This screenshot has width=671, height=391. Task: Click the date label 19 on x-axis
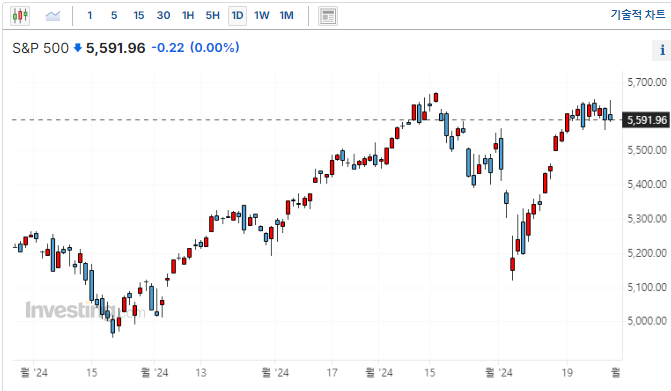pos(567,373)
